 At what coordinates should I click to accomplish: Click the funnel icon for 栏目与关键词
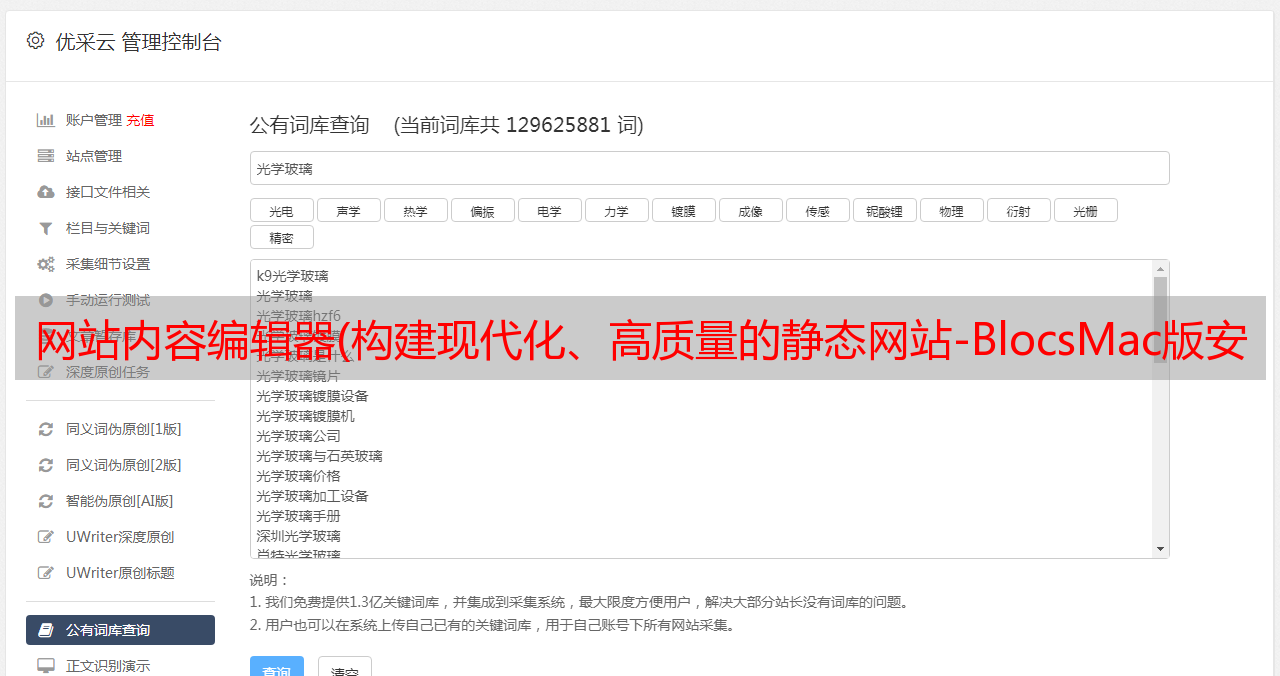tap(46, 228)
